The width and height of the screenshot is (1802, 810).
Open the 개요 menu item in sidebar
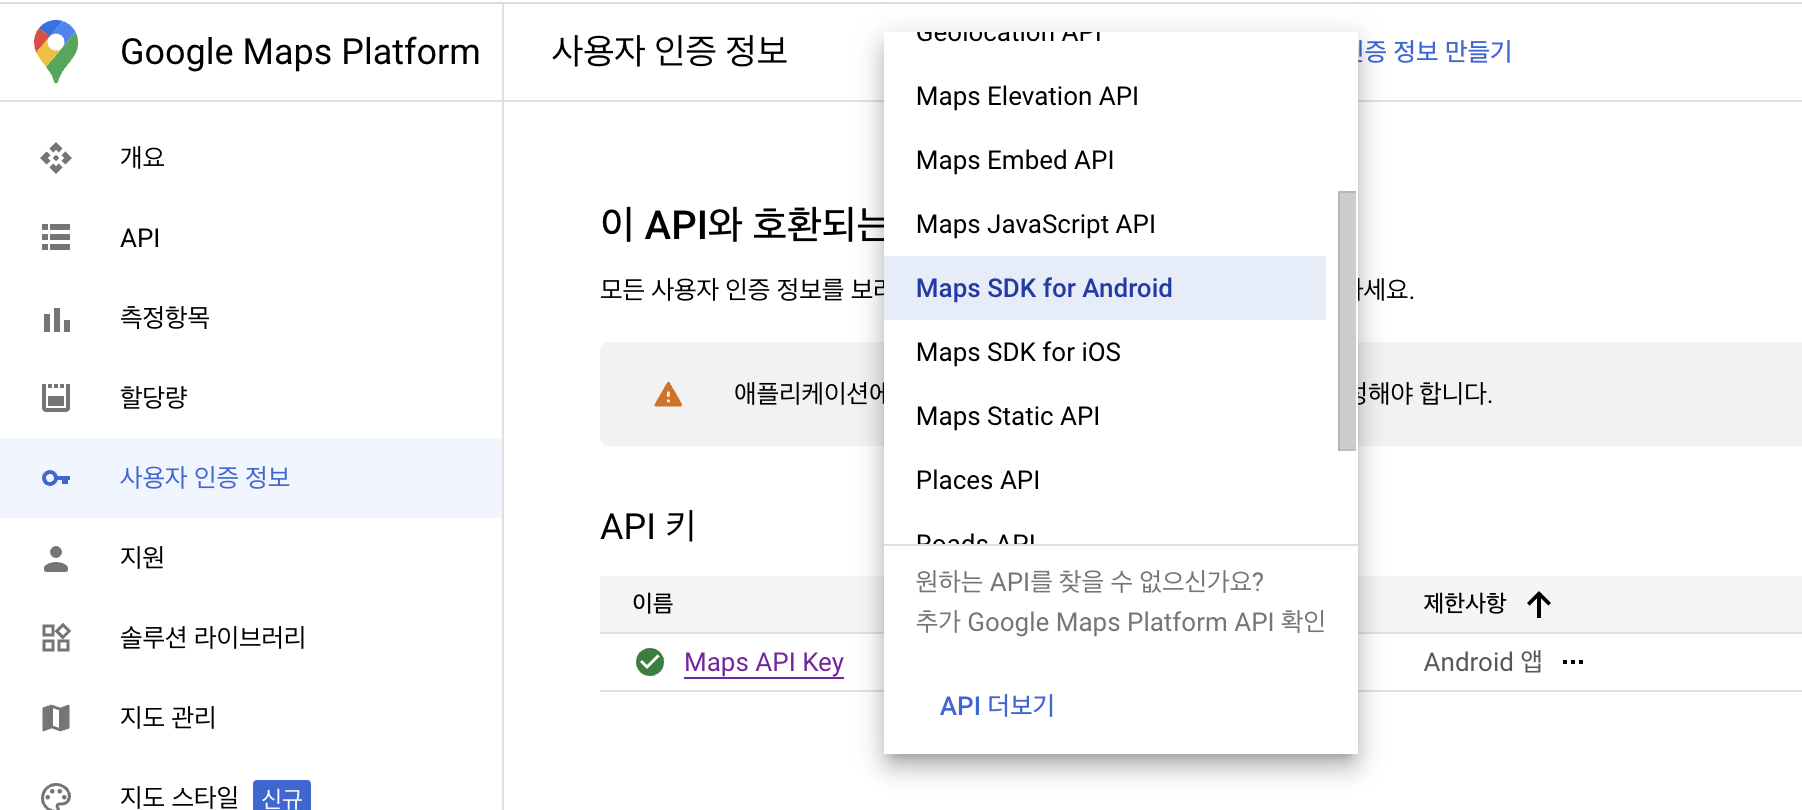click(x=251, y=158)
